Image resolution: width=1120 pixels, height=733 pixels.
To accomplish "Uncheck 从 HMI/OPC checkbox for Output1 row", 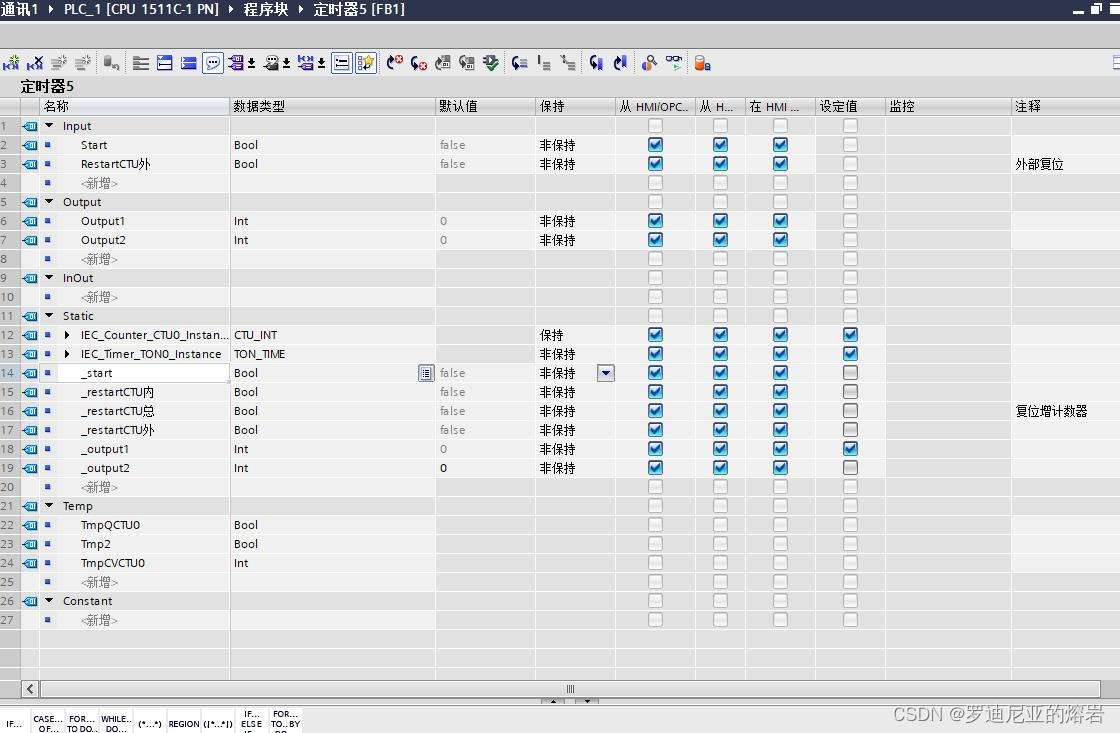I will [x=655, y=221].
